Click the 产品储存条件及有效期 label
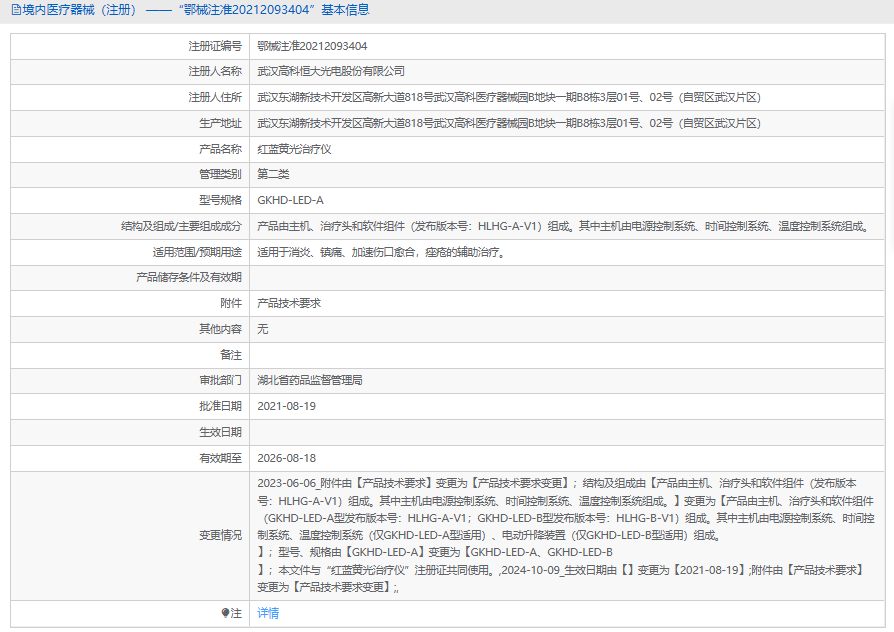This screenshot has width=894, height=632. [189, 277]
